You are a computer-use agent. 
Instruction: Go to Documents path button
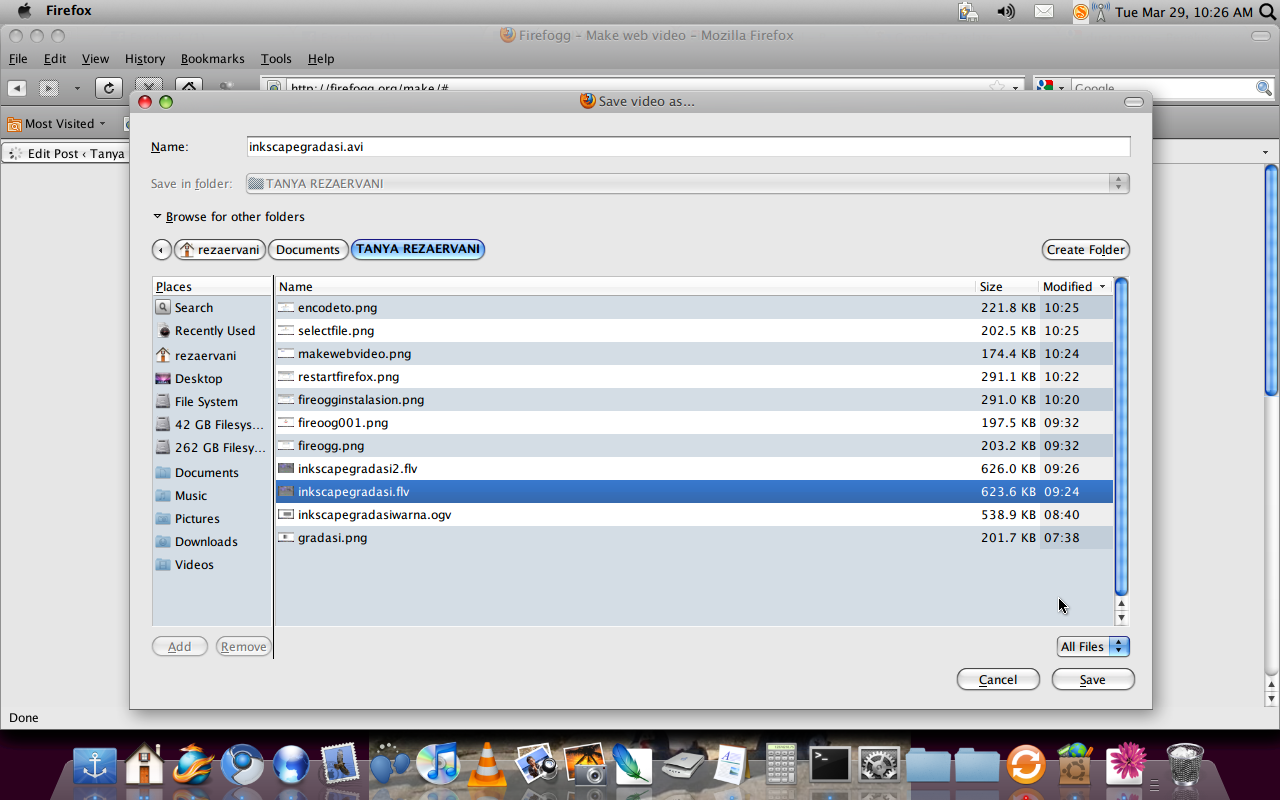308,250
